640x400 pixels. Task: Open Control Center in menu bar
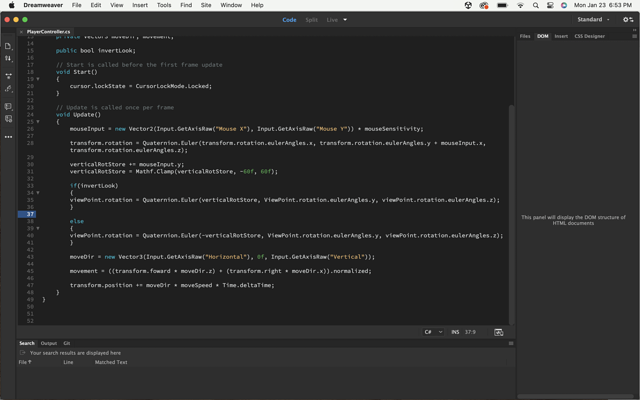tap(550, 5)
